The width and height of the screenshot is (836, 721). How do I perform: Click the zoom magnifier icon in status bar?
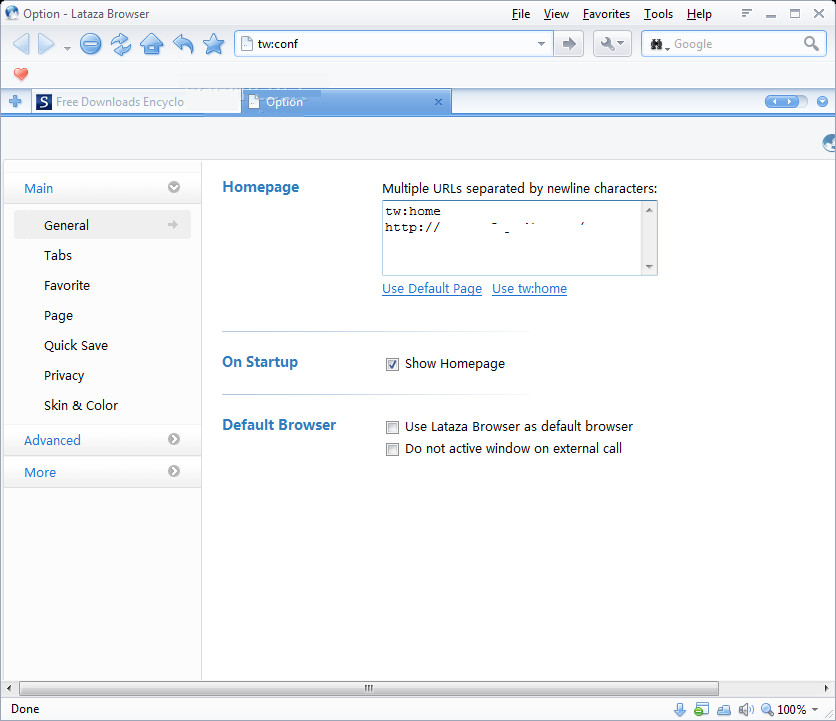767,709
